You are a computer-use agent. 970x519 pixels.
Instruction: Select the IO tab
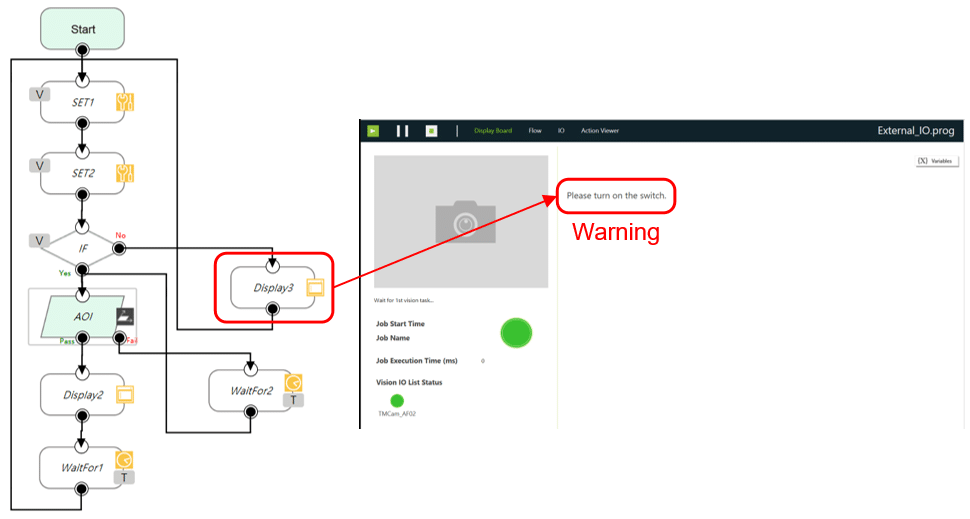coord(561,130)
